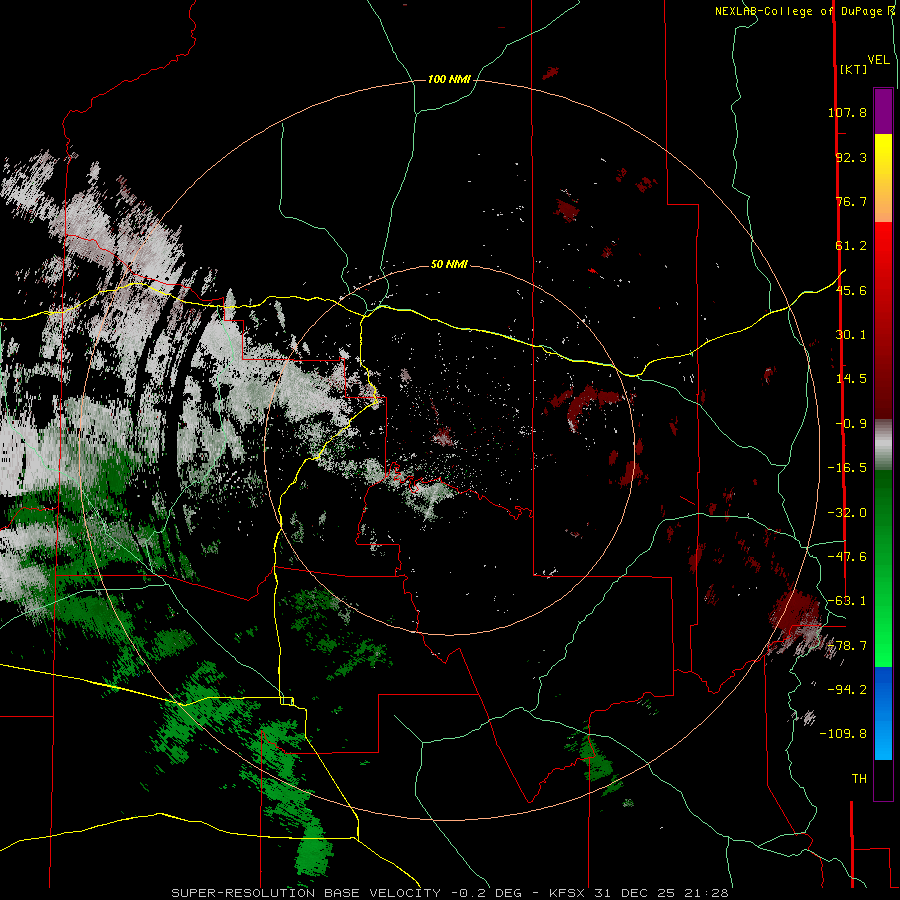Pick the bright red segment of the color bar
Image resolution: width=900 pixels, height=900 pixels.
click(x=883, y=253)
